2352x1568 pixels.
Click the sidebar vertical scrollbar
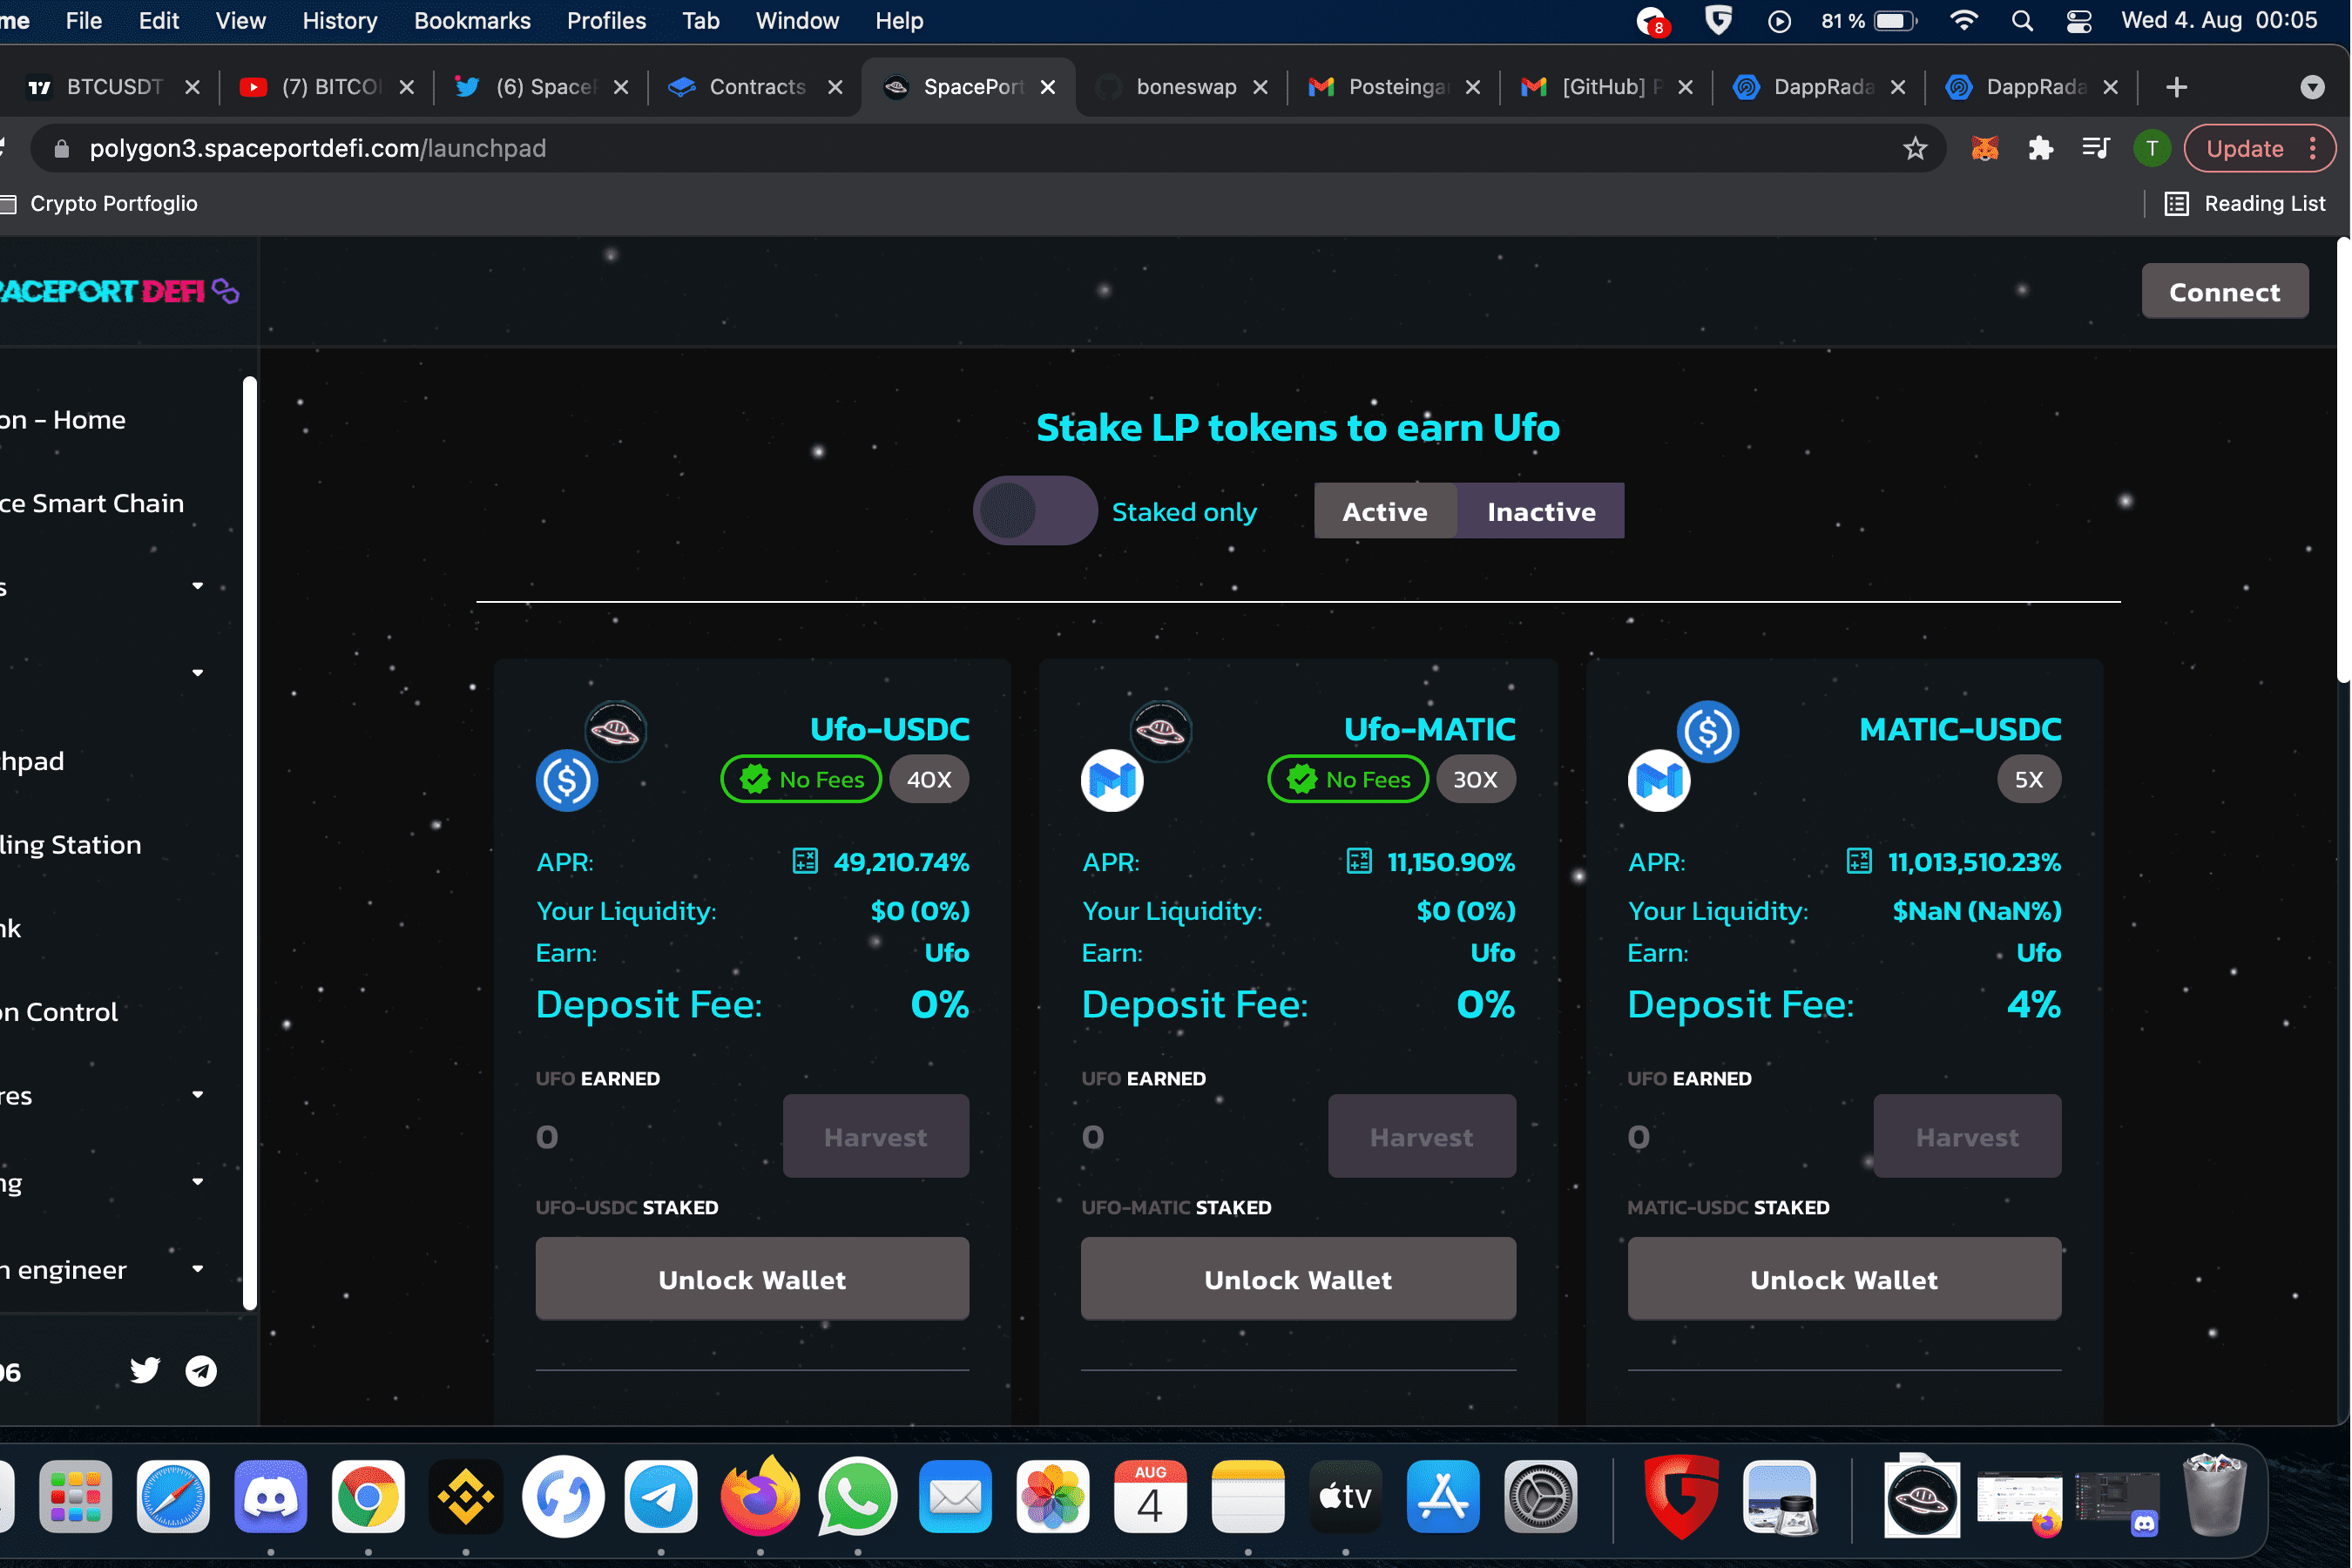tap(249, 842)
